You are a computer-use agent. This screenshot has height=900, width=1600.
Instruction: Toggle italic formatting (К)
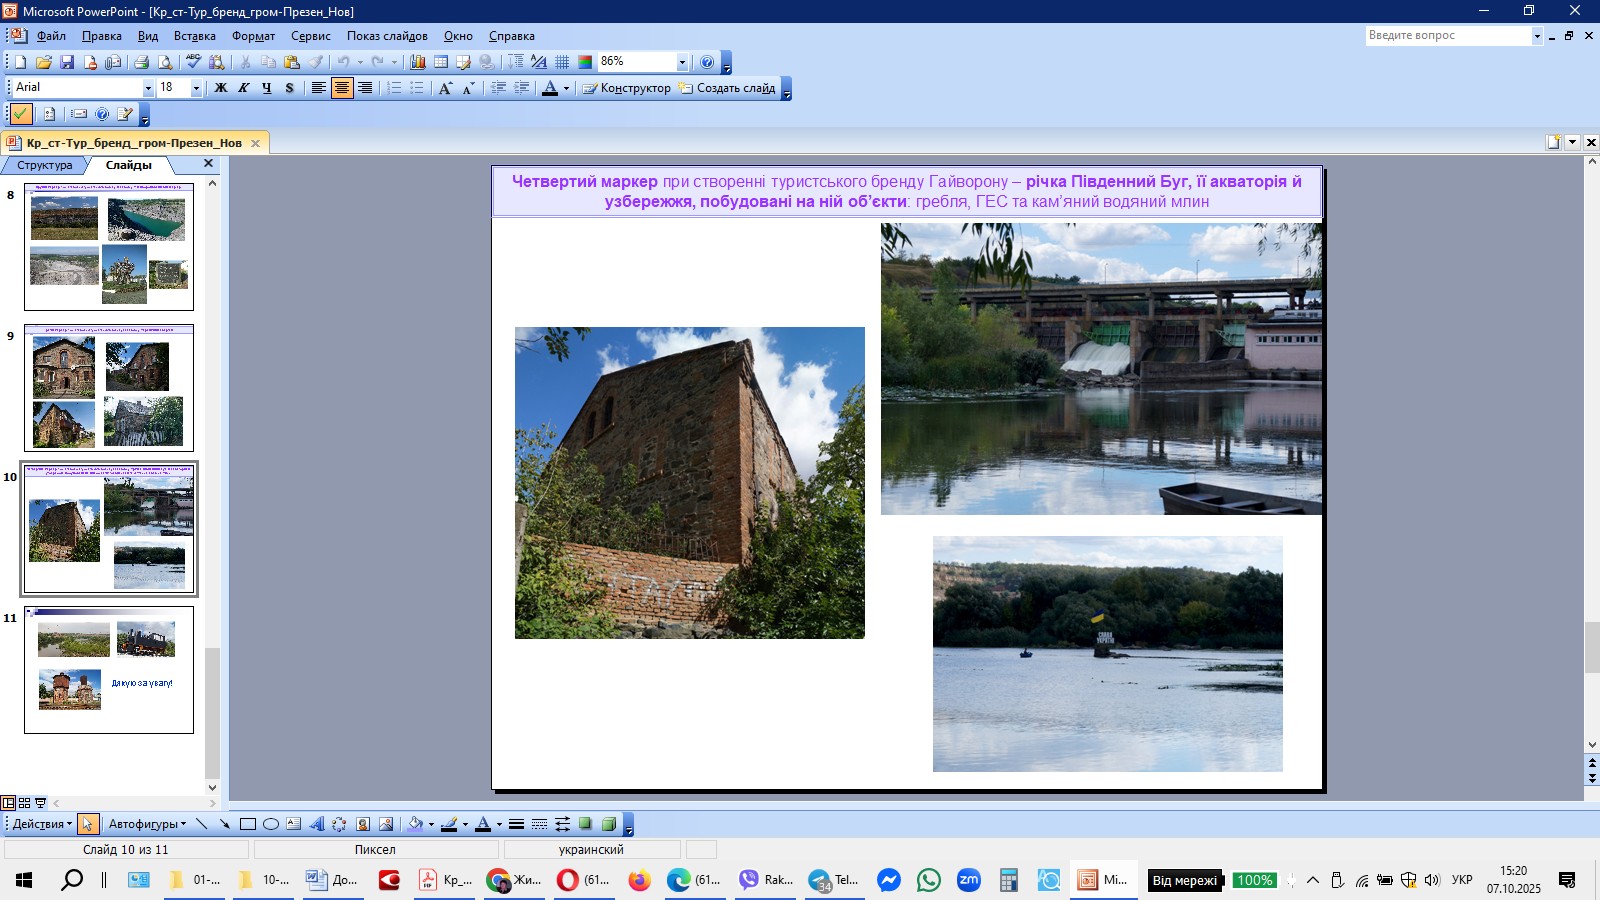coord(243,88)
